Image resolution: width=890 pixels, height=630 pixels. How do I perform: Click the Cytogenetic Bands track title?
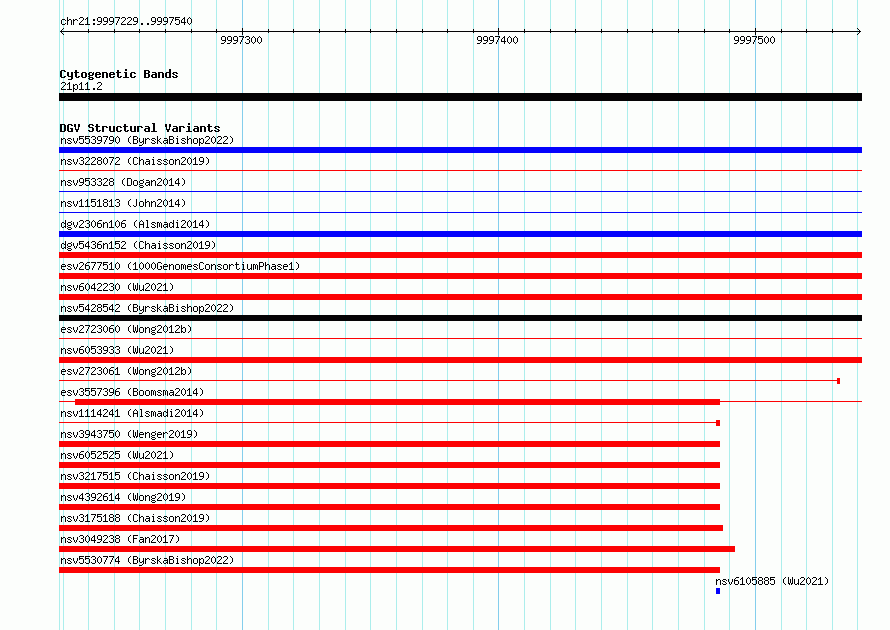[119, 74]
